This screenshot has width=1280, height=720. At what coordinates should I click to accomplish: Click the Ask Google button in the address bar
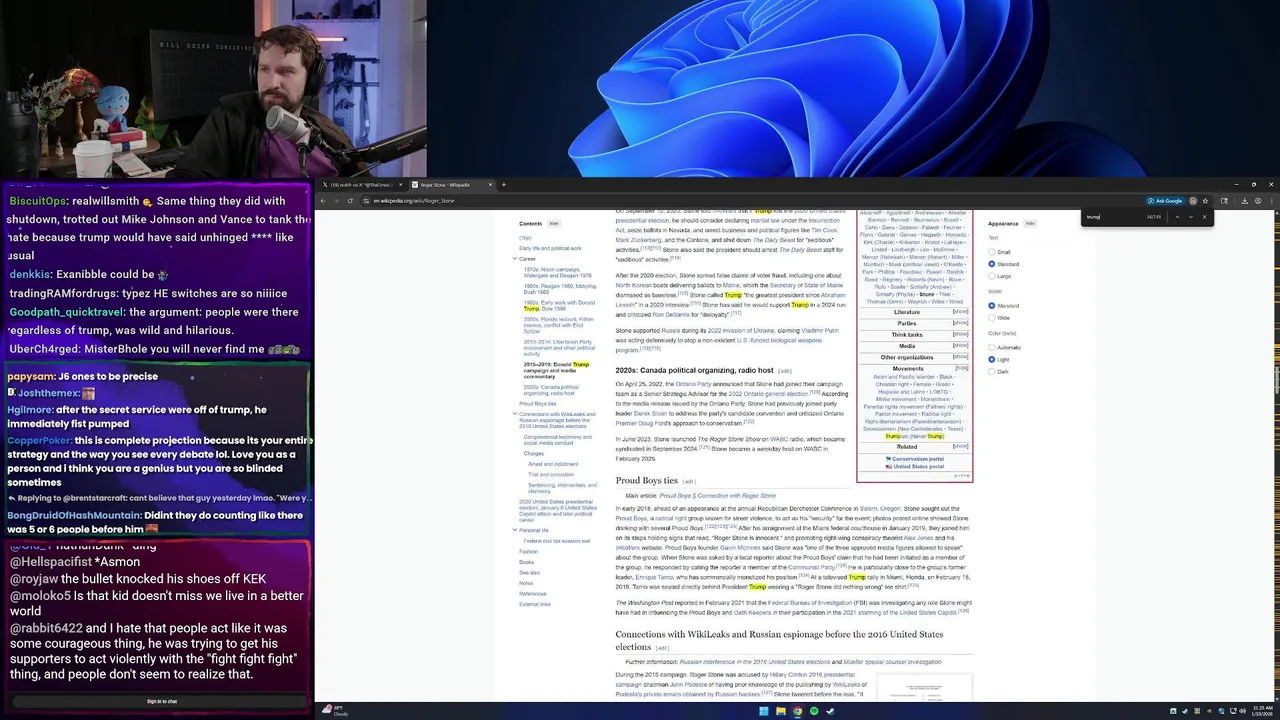[1165, 201]
